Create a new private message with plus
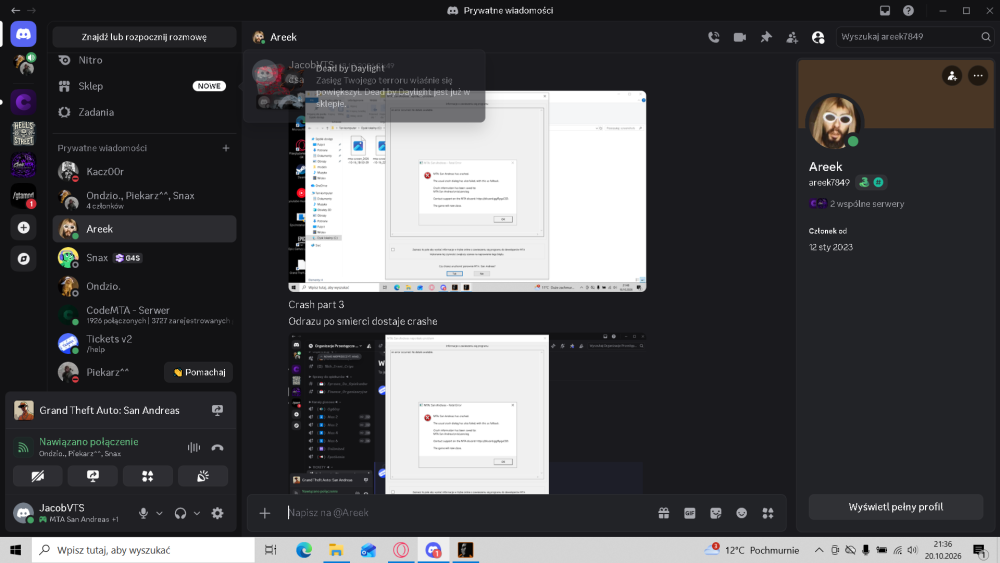The image size is (1000, 563). point(226,148)
